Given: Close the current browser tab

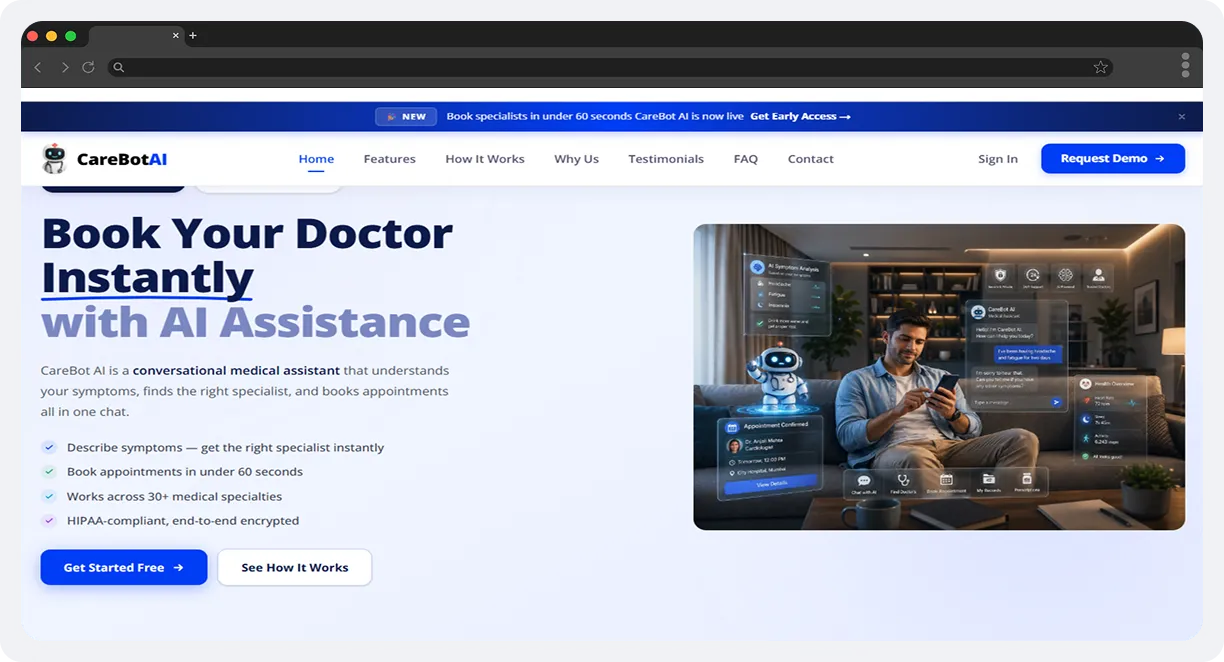Looking at the screenshot, I should click(176, 35).
